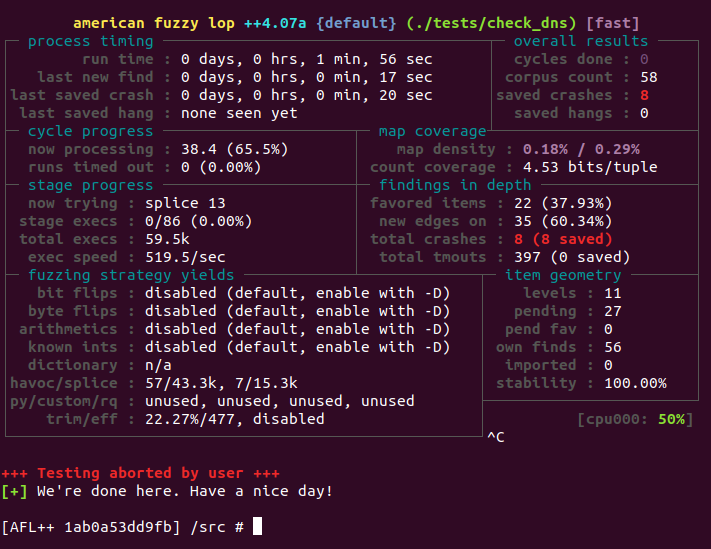Click the favored items value '22 (37.93%)'
Viewport: 711px width, 549px height.
pos(563,203)
